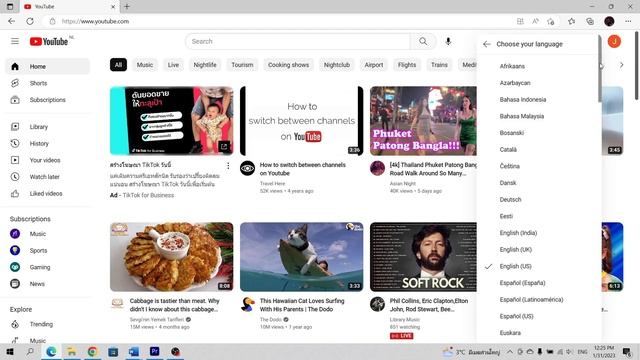Select the Tourism filter chip

tap(242, 65)
